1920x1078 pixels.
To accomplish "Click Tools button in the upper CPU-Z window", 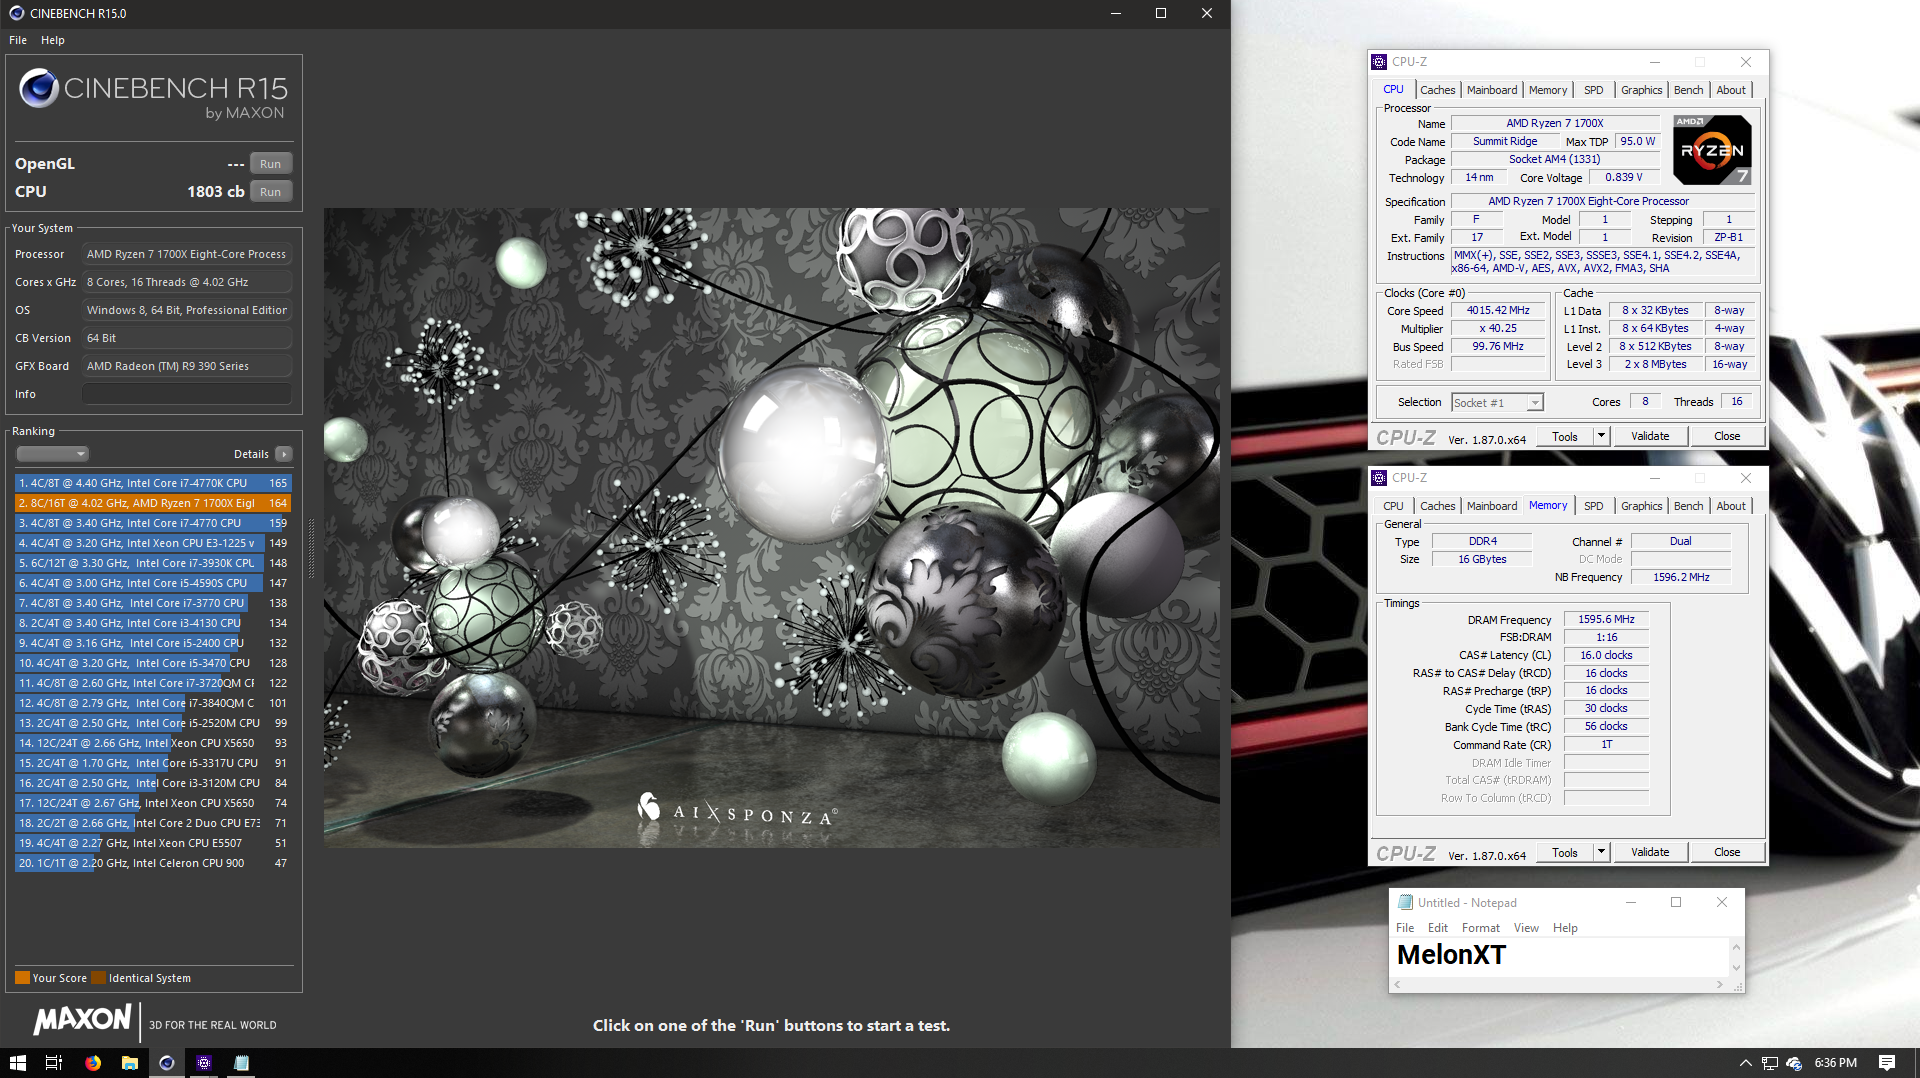I will click(x=1565, y=437).
